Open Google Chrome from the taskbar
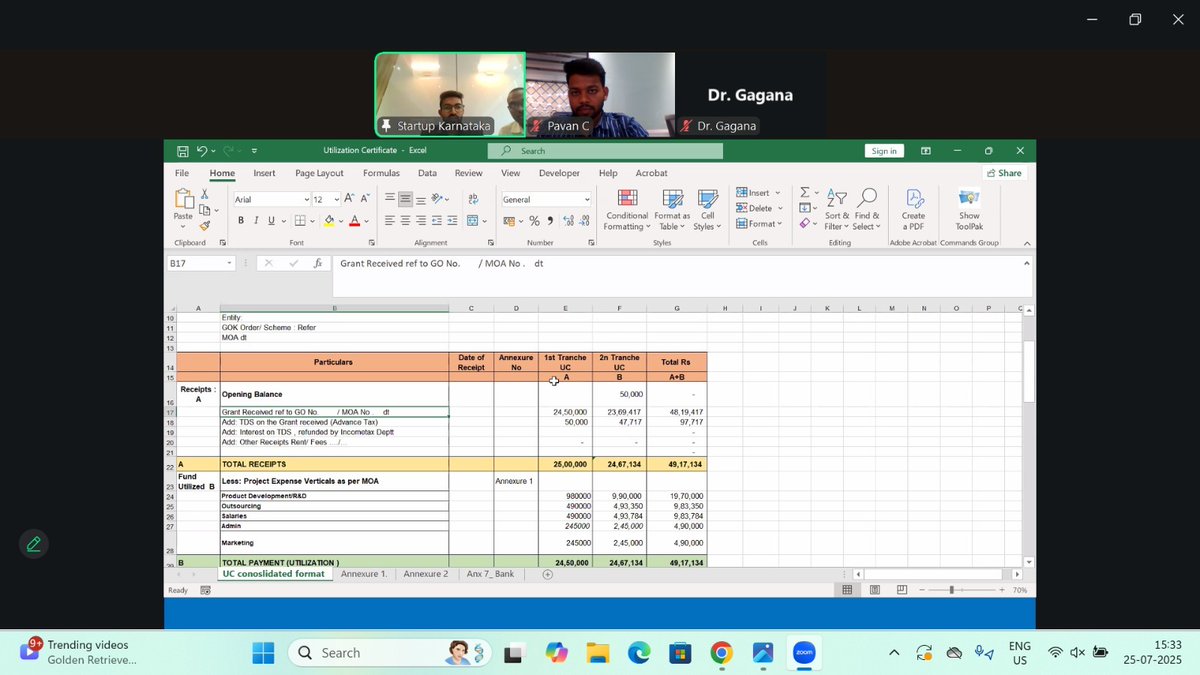 (x=721, y=653)
